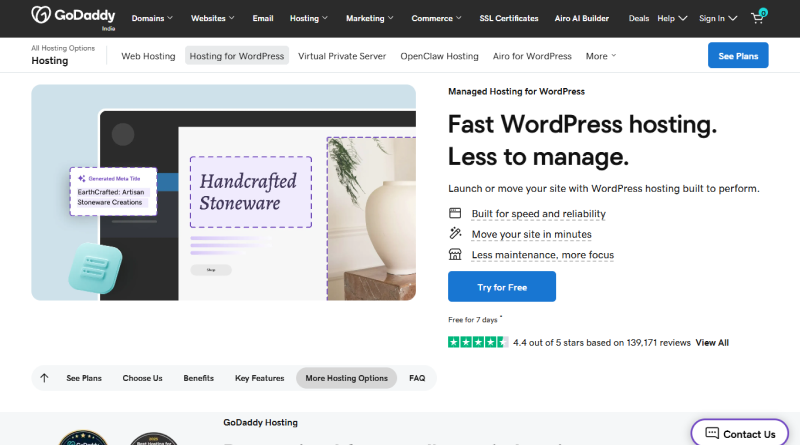Click the See Plans blue button
Screen dimensions: 800x445
click(x=738, y=56)
